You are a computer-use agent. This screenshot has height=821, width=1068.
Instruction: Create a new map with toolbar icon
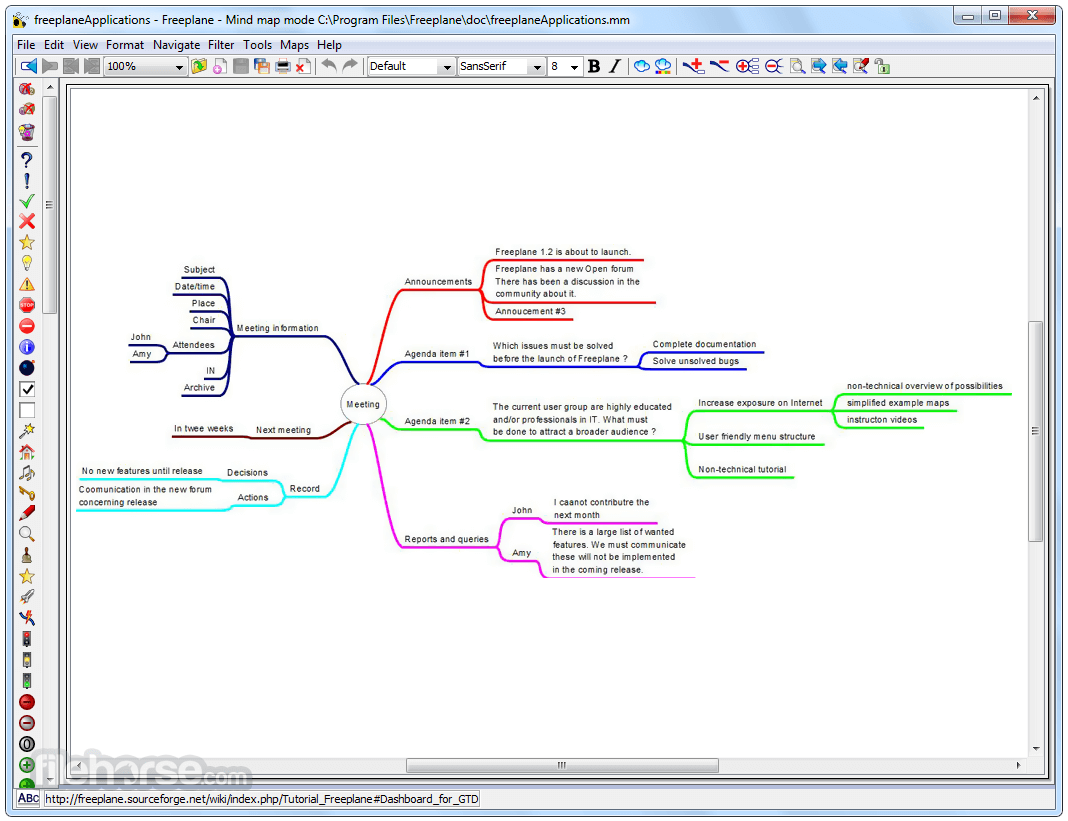[219, 66]
